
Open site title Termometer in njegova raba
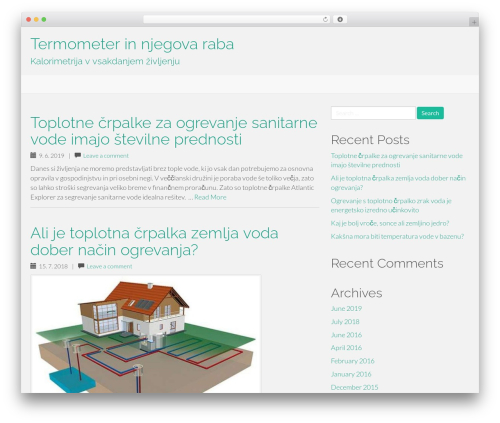point(132,44)
